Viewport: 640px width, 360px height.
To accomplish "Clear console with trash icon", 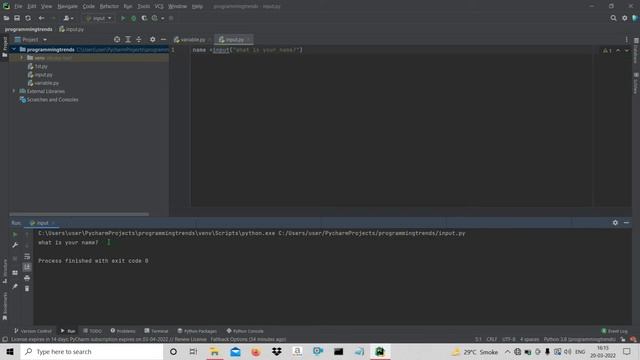I will pyautogui.click(x=27, y=289).
